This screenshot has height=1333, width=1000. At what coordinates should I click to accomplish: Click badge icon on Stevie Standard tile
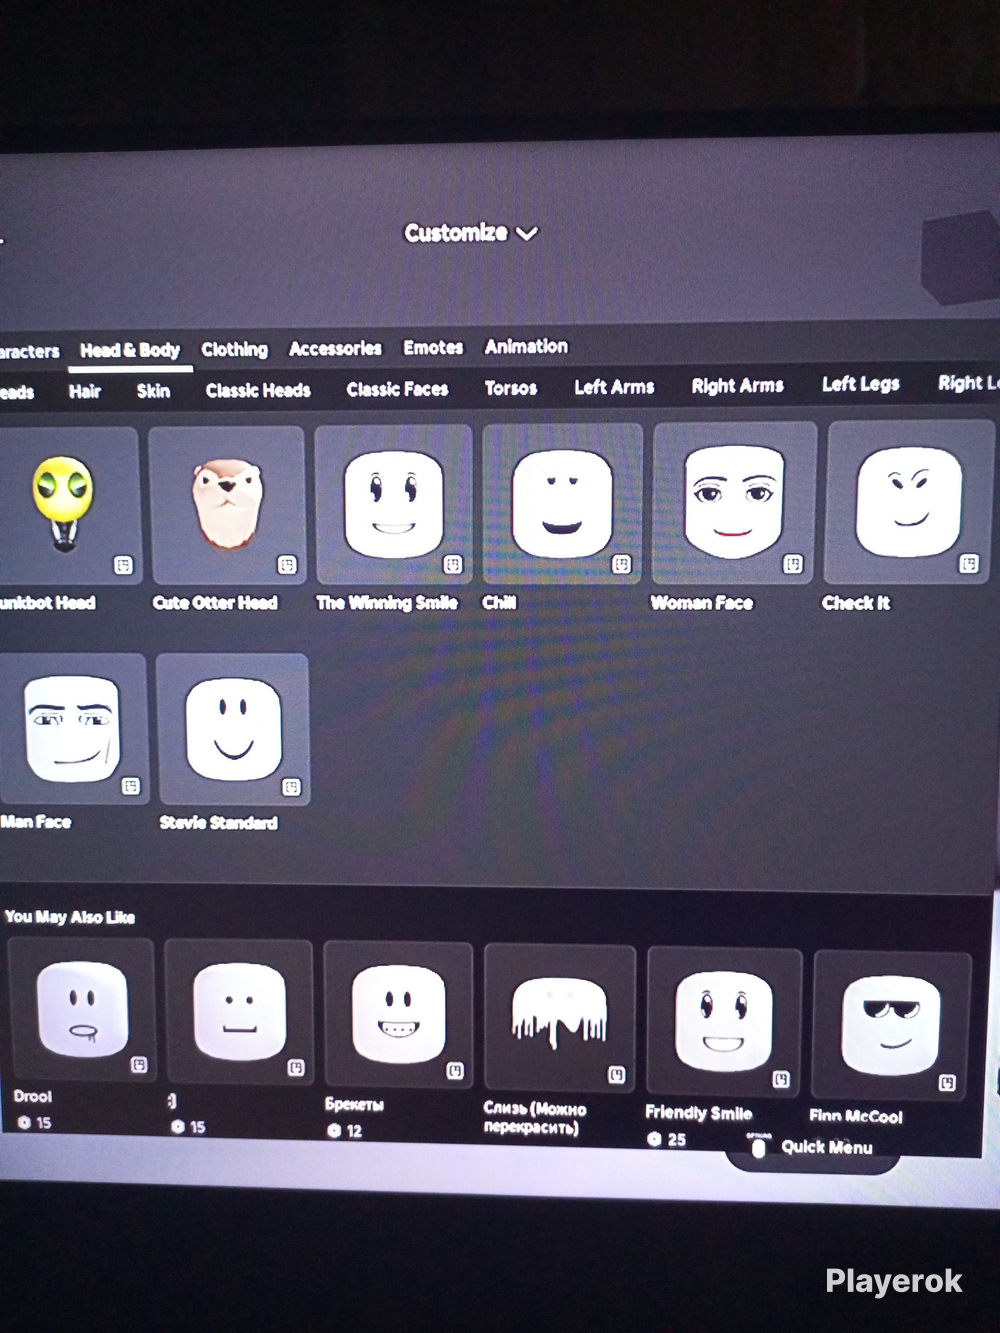tap(292, 787)
